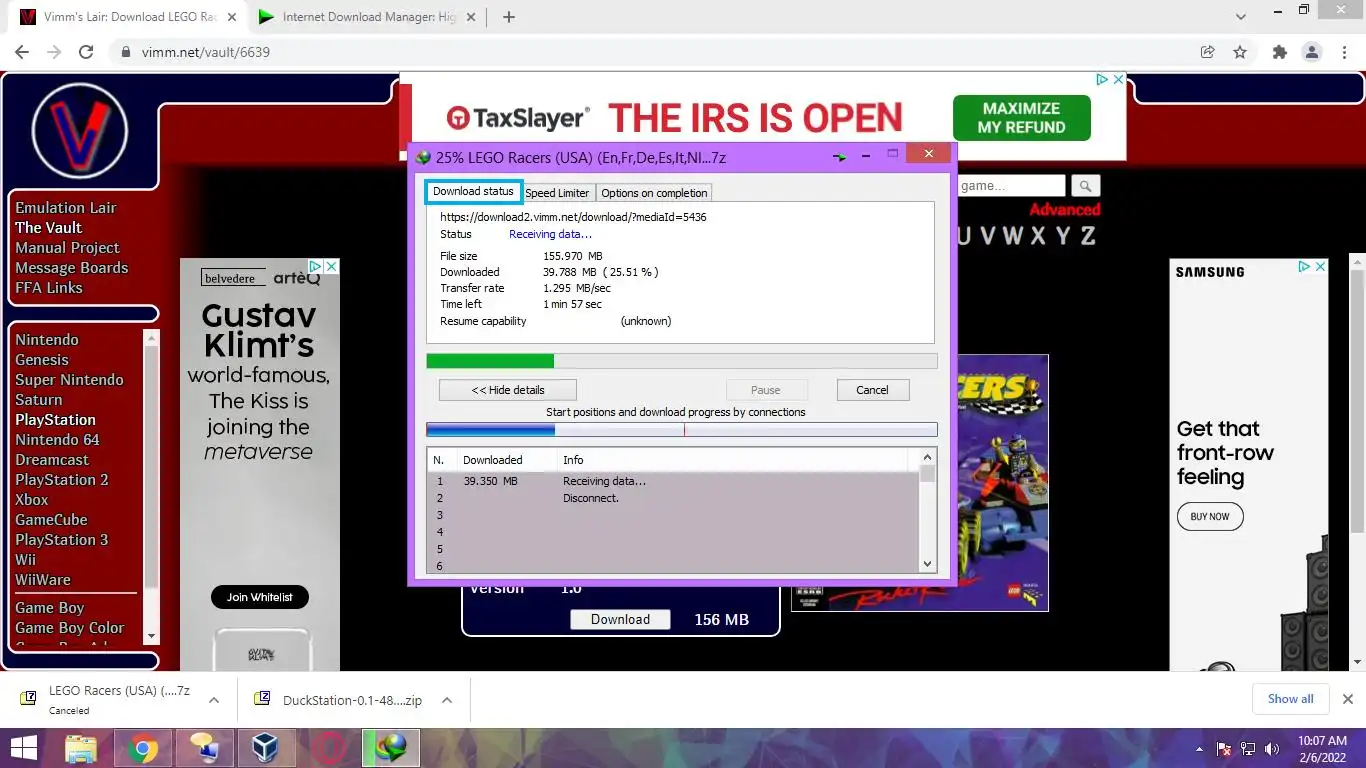Click Show all downloads
Screen dimensions: 1366x768
pyautogui.click(x=1290, y=699)
